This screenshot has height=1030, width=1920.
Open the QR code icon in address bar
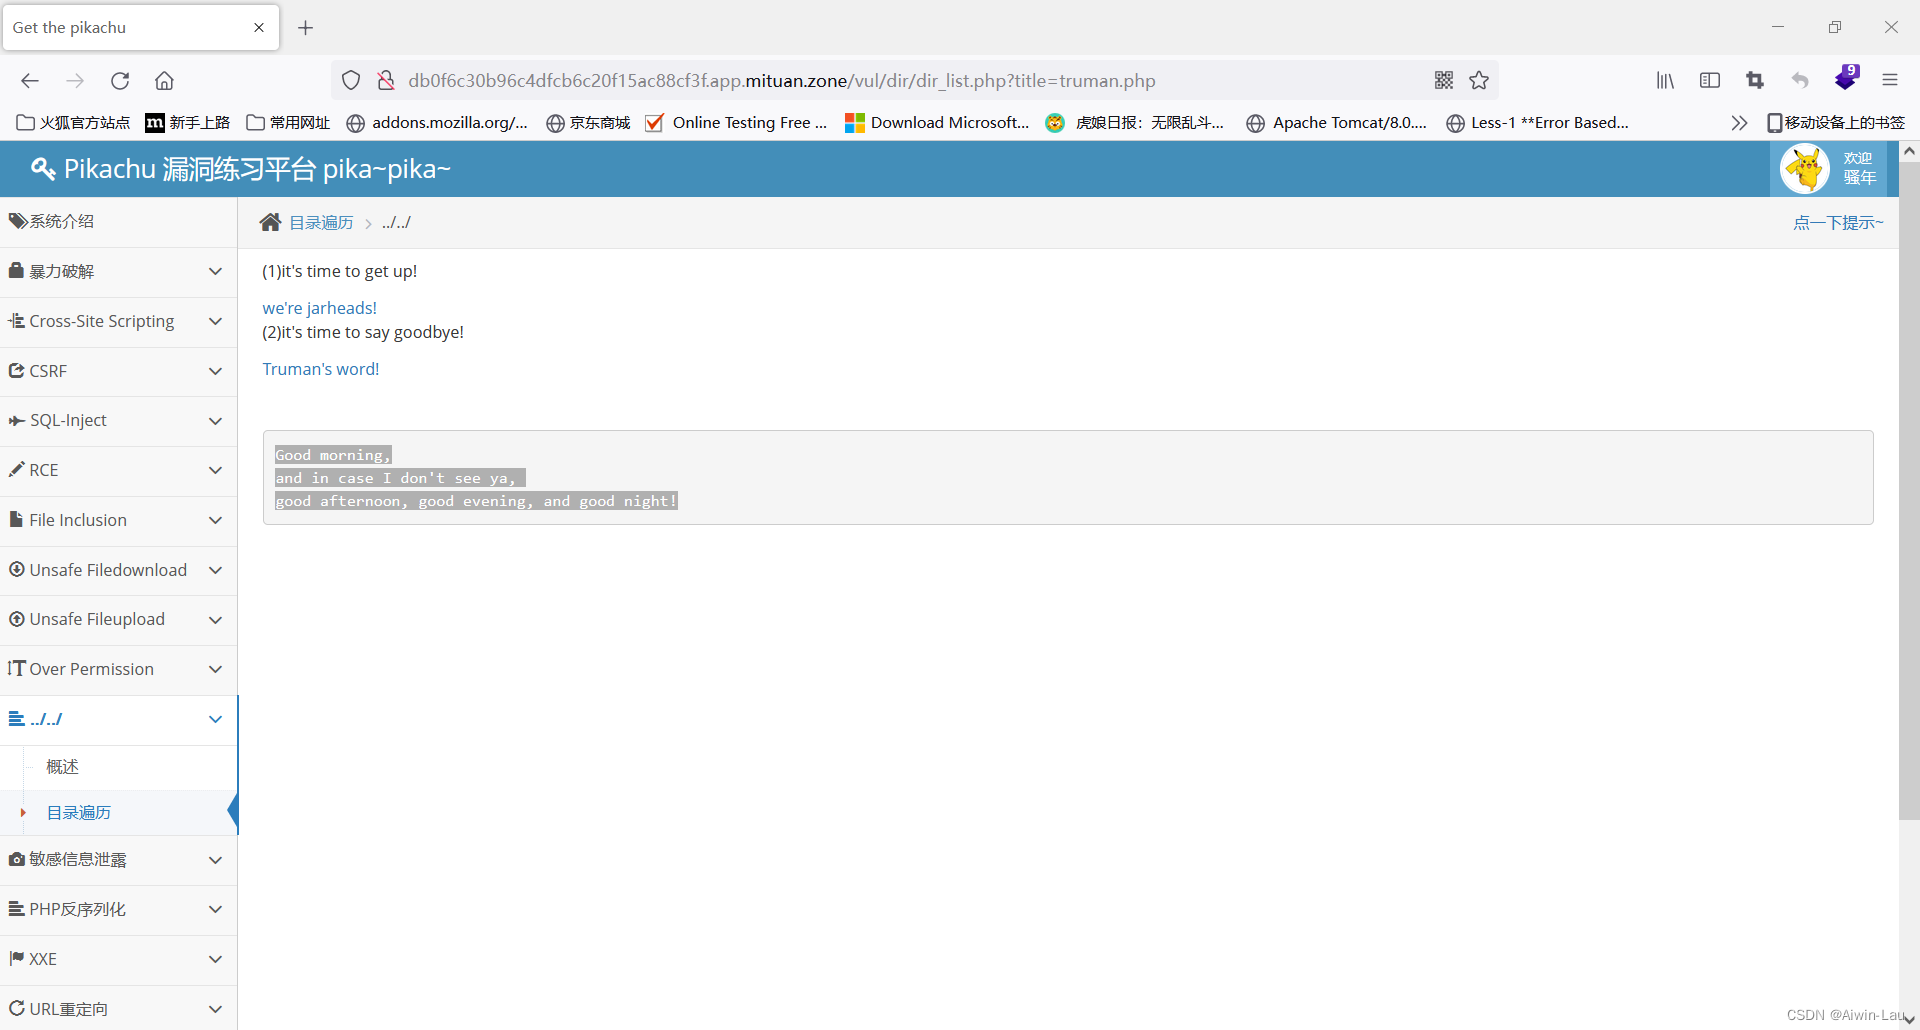click(1444, 81)
